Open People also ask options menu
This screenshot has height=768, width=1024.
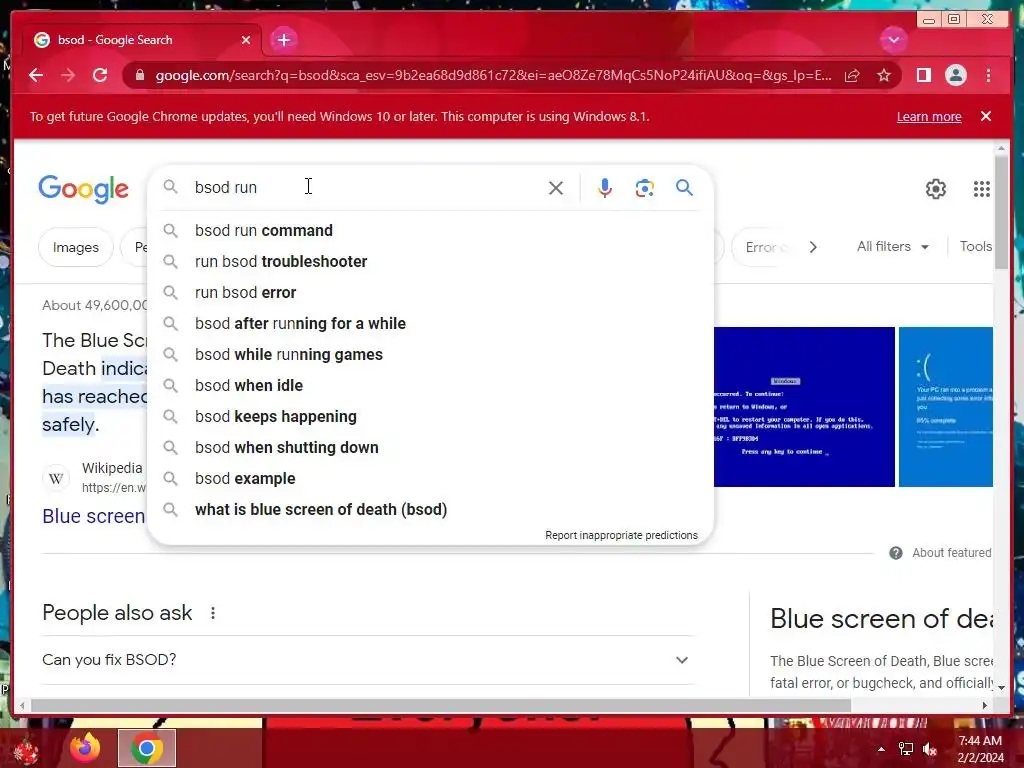(x=212, y=613)
